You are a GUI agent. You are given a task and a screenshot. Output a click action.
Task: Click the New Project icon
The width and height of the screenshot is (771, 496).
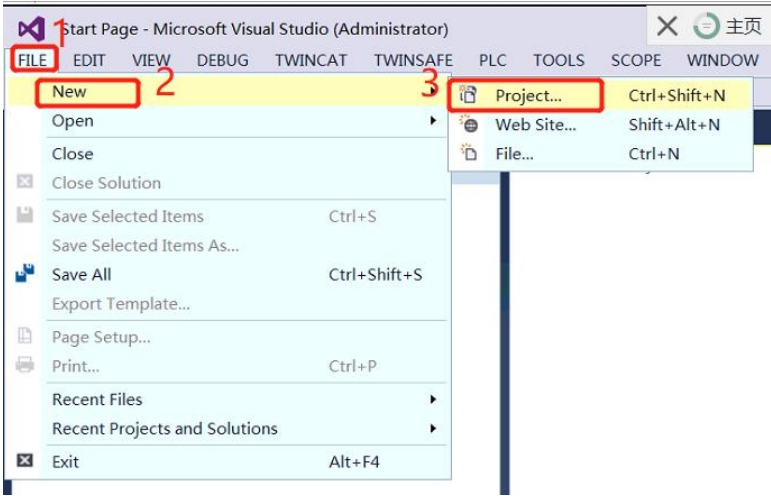click(x=468, y=96)
